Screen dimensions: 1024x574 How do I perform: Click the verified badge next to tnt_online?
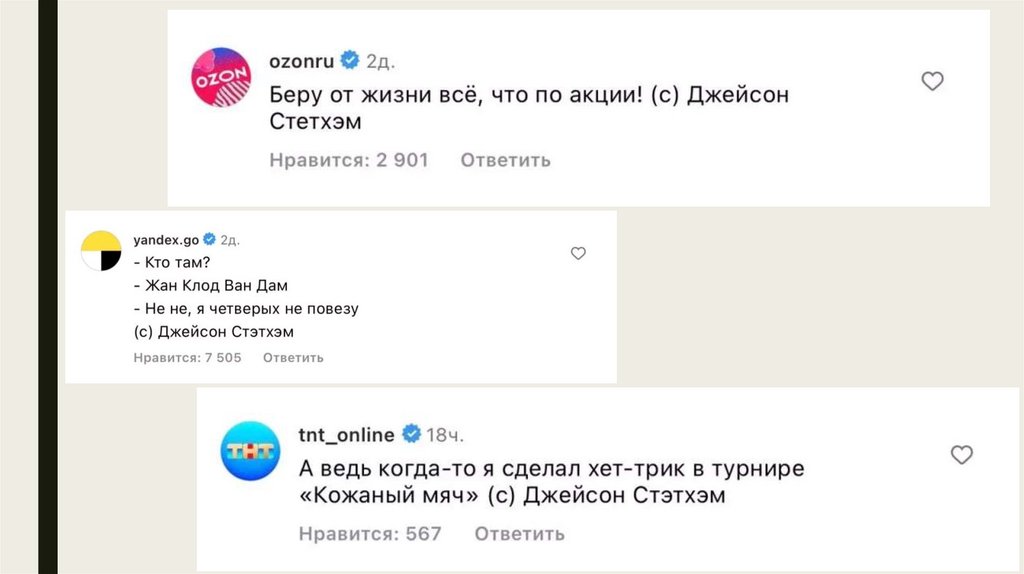[411, 434]
